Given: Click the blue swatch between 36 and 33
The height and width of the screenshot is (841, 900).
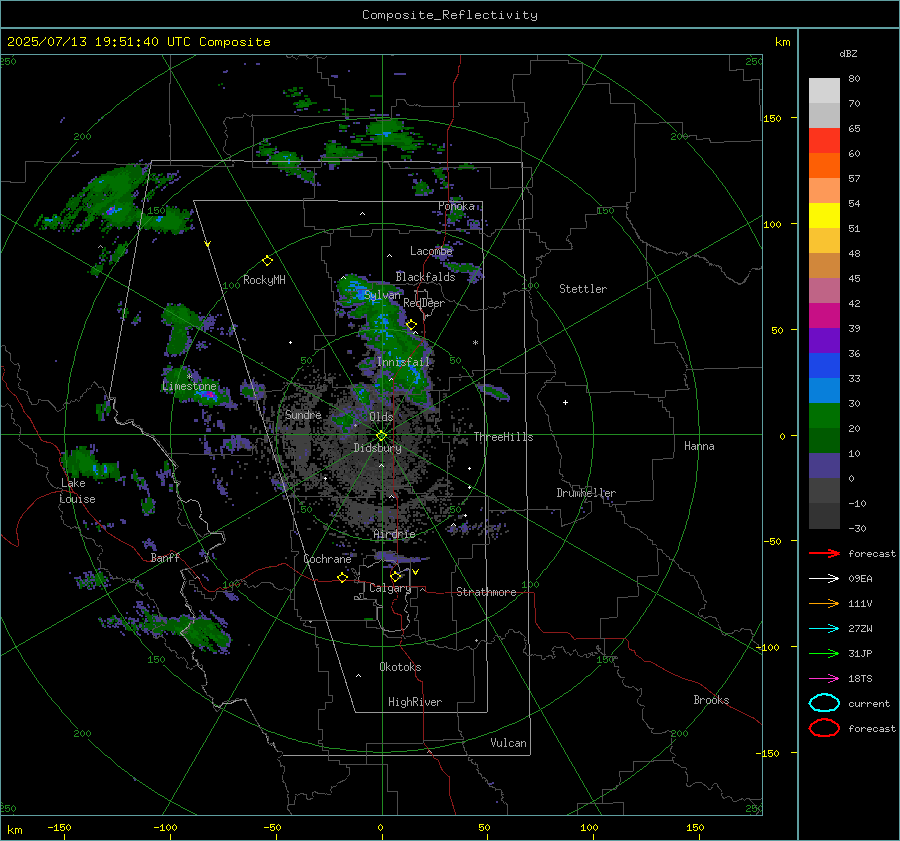Looking at the screenshot, I should pyautogui.click(x=824, y=365).
